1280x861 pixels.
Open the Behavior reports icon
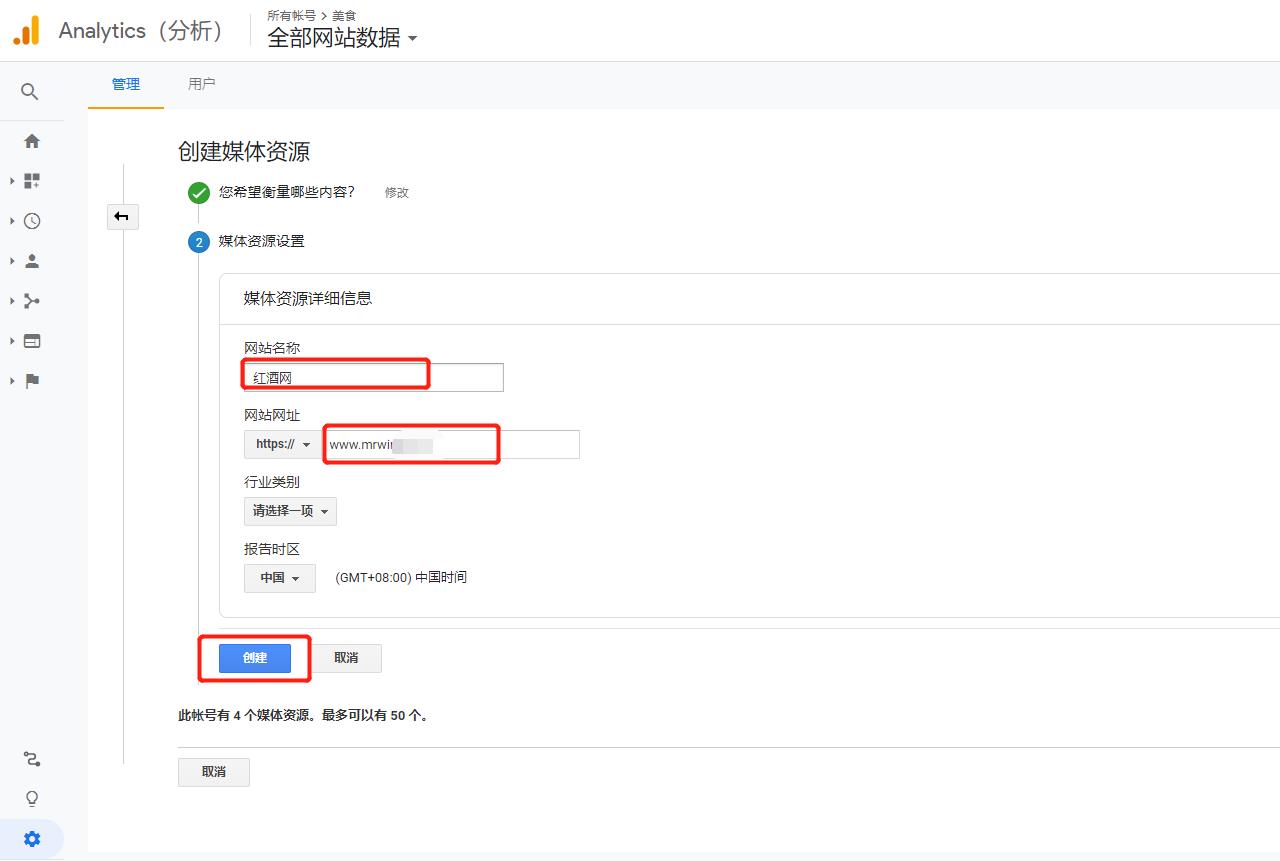click(x=31, y=340)
